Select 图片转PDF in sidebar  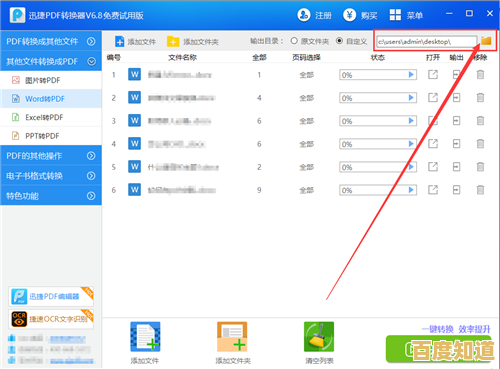[x=51, y=80]
